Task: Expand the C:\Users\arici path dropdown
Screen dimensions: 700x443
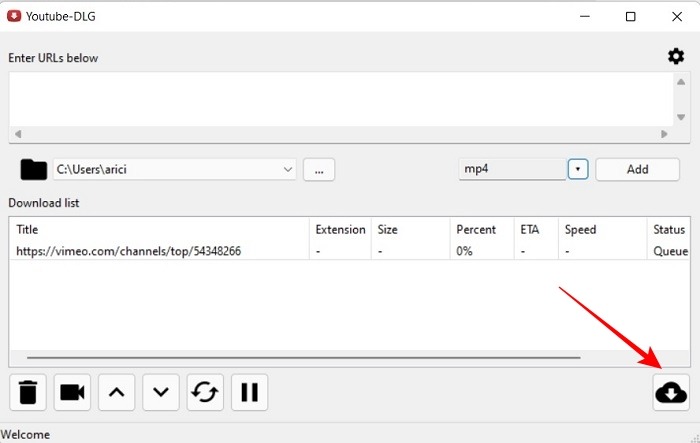Action: (288, 169)
